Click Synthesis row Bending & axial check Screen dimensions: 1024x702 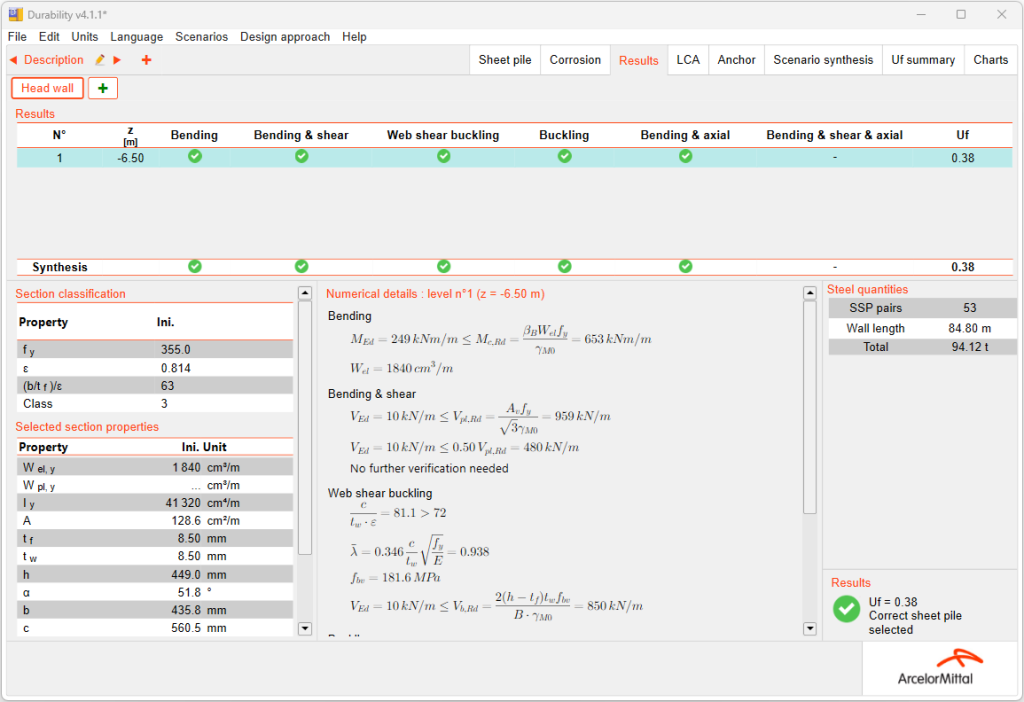click(685, 266)
